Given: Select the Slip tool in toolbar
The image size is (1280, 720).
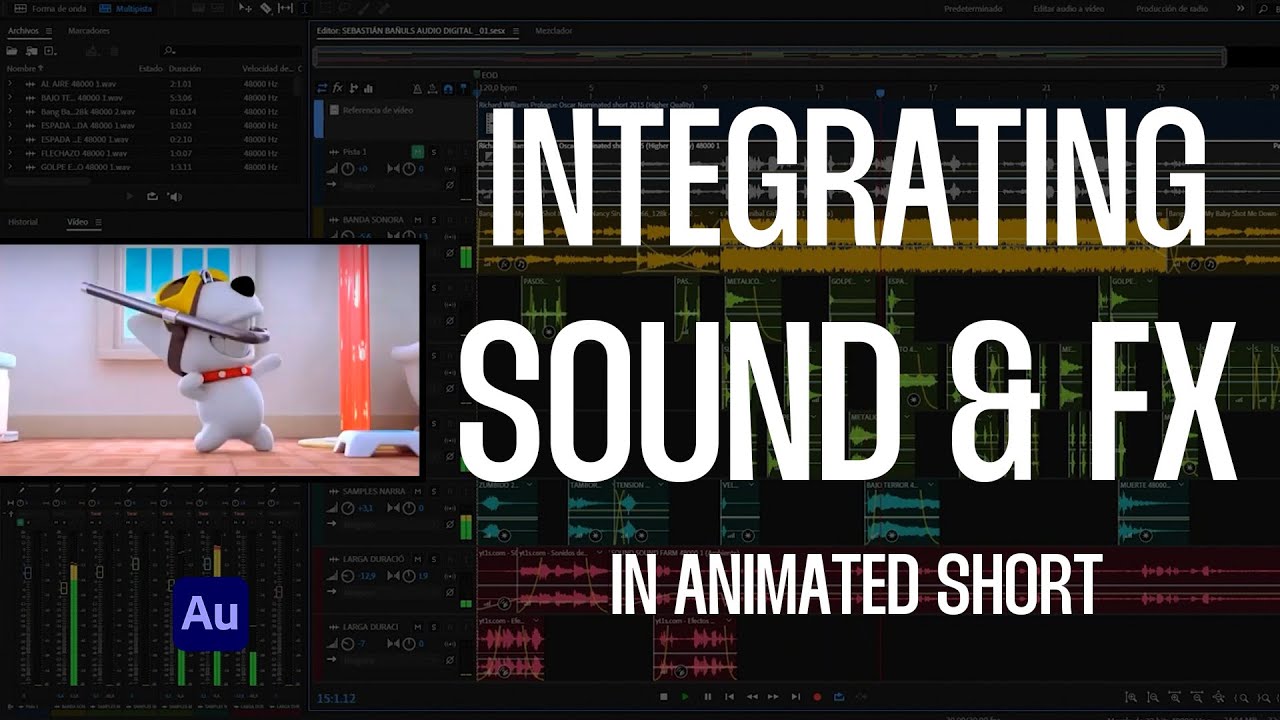Looking at the screenshot, I should [285, 8].
